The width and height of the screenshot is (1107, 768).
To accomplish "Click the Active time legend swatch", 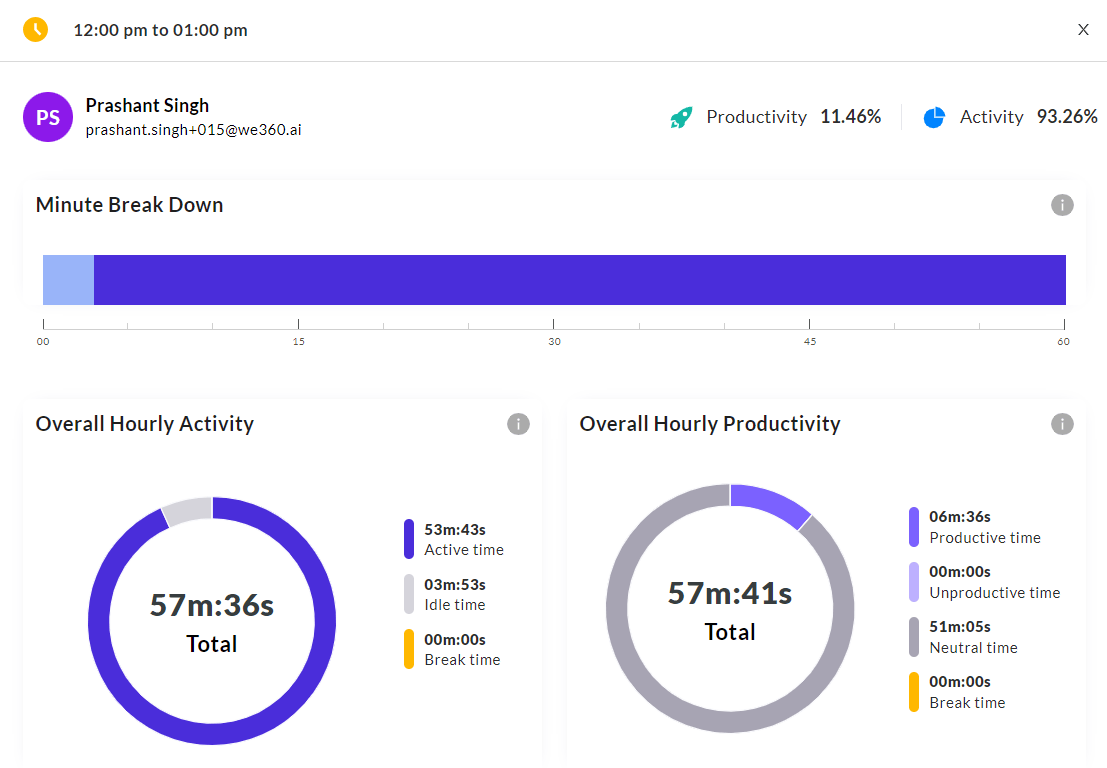I will pyautogui.click(x=409, y=539).
